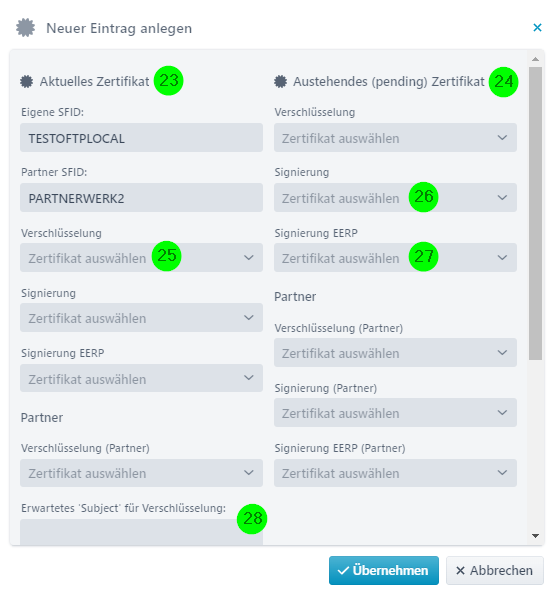Viewport: 554px width, 594px height.
Task: Click the scrollbar up arrow
Action: 535,59
